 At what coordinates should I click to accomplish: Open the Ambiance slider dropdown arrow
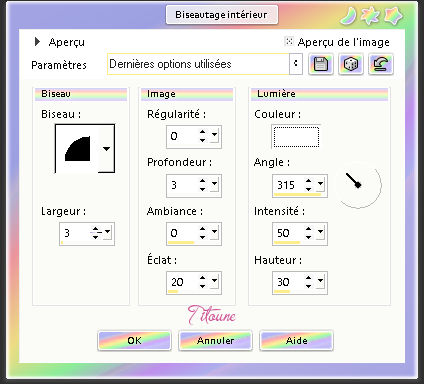click(x=214, y=232)
